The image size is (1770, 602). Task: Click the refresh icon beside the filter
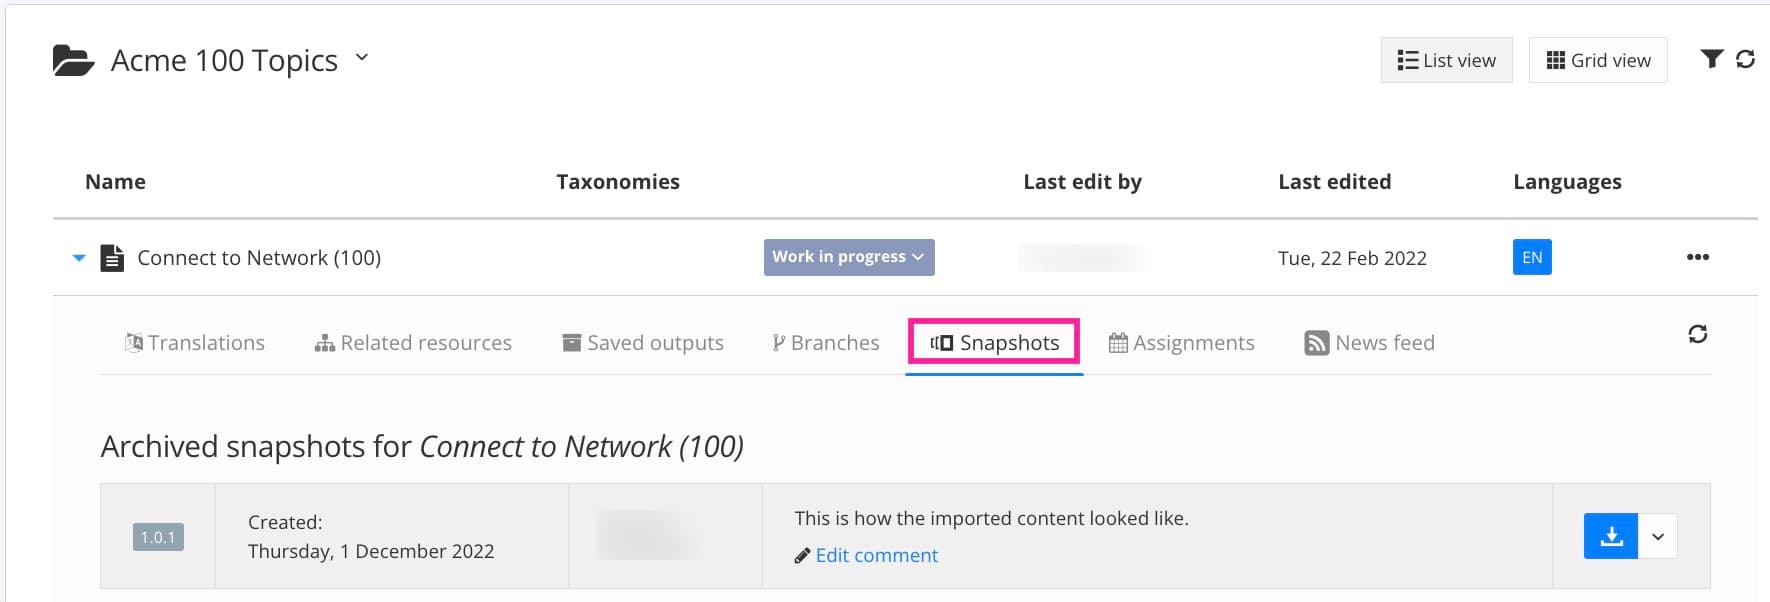pos(1746,59)
